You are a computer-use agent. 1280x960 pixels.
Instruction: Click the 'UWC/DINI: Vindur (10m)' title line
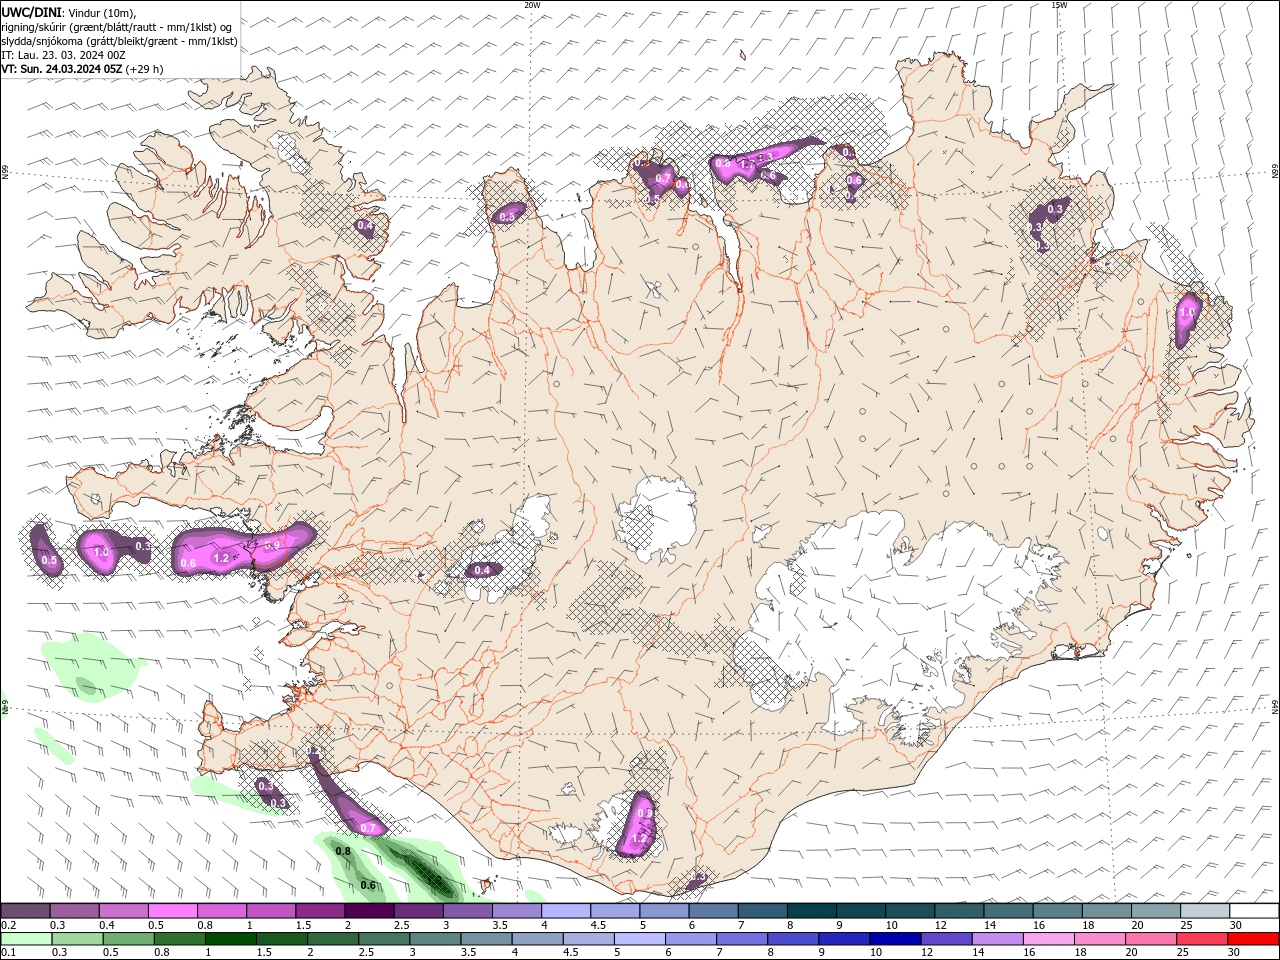[x=69, y=12]
